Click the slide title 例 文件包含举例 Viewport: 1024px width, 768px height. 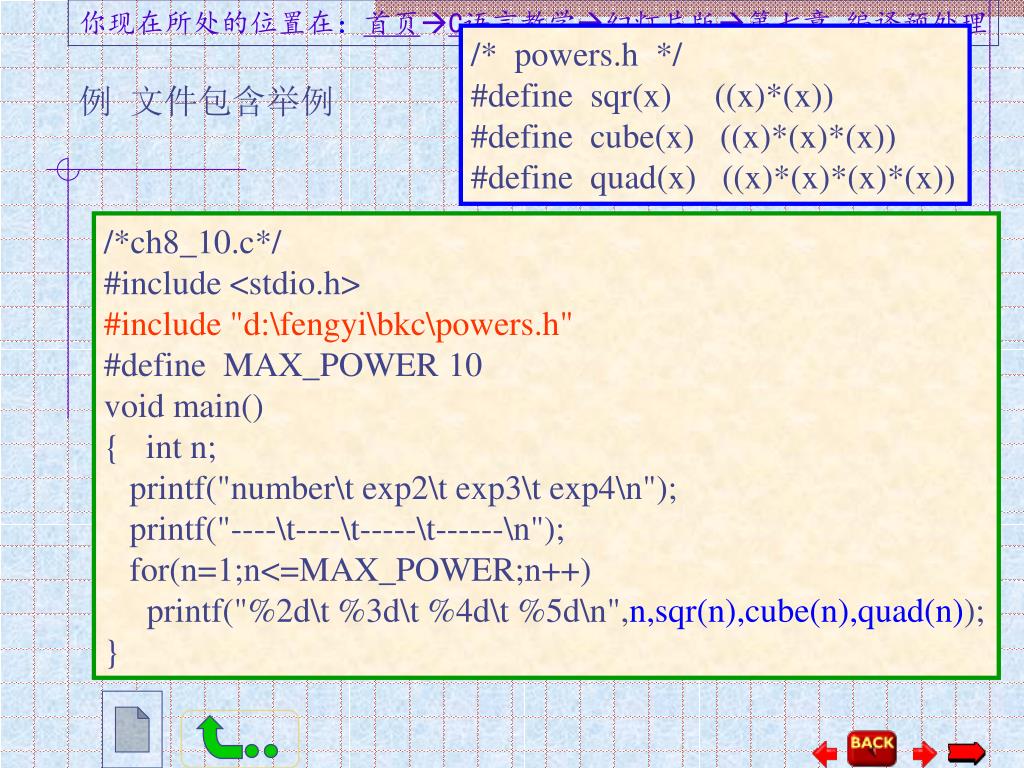point(206,102)
